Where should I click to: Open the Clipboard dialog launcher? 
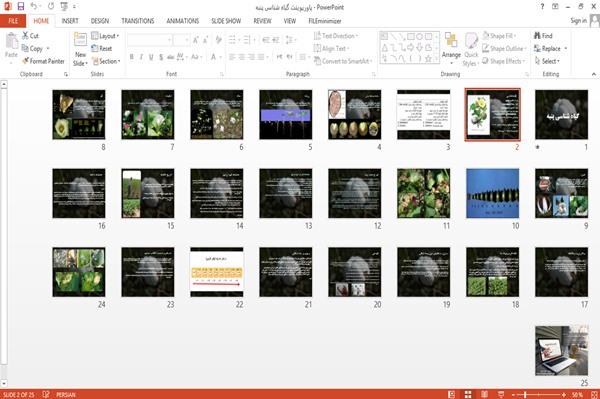pyautogui.click(x=66, y=74)
